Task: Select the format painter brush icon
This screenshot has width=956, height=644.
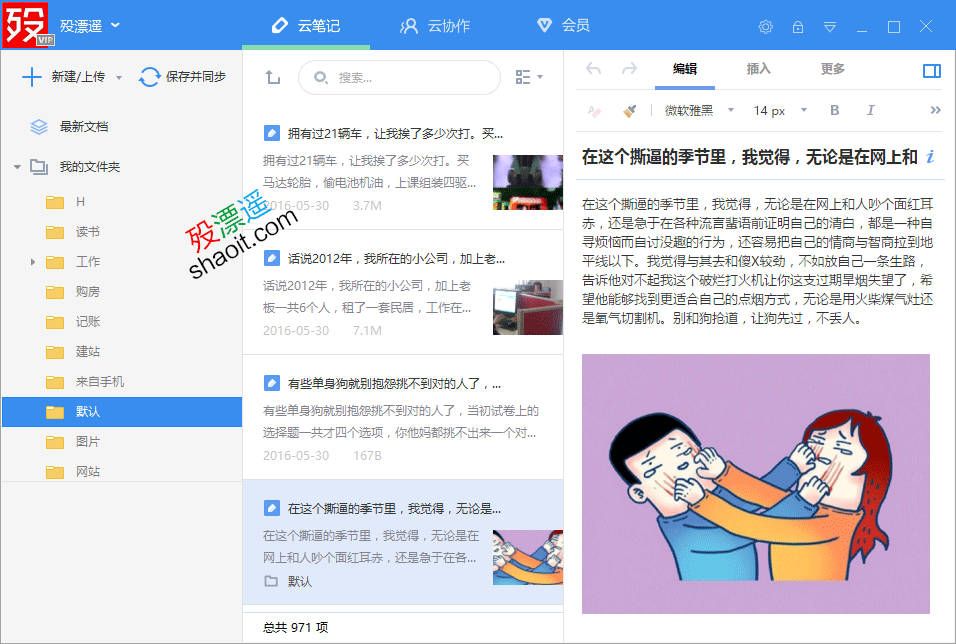Action: [630, 110]
